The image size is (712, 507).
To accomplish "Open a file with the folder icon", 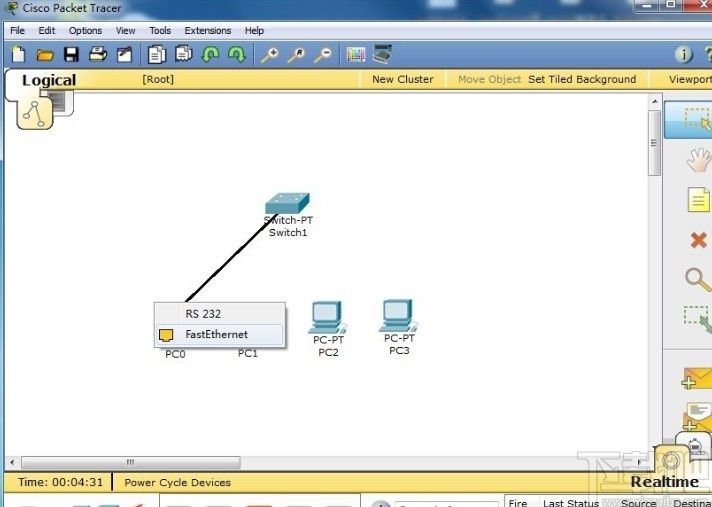I will (x=45, y=55).
